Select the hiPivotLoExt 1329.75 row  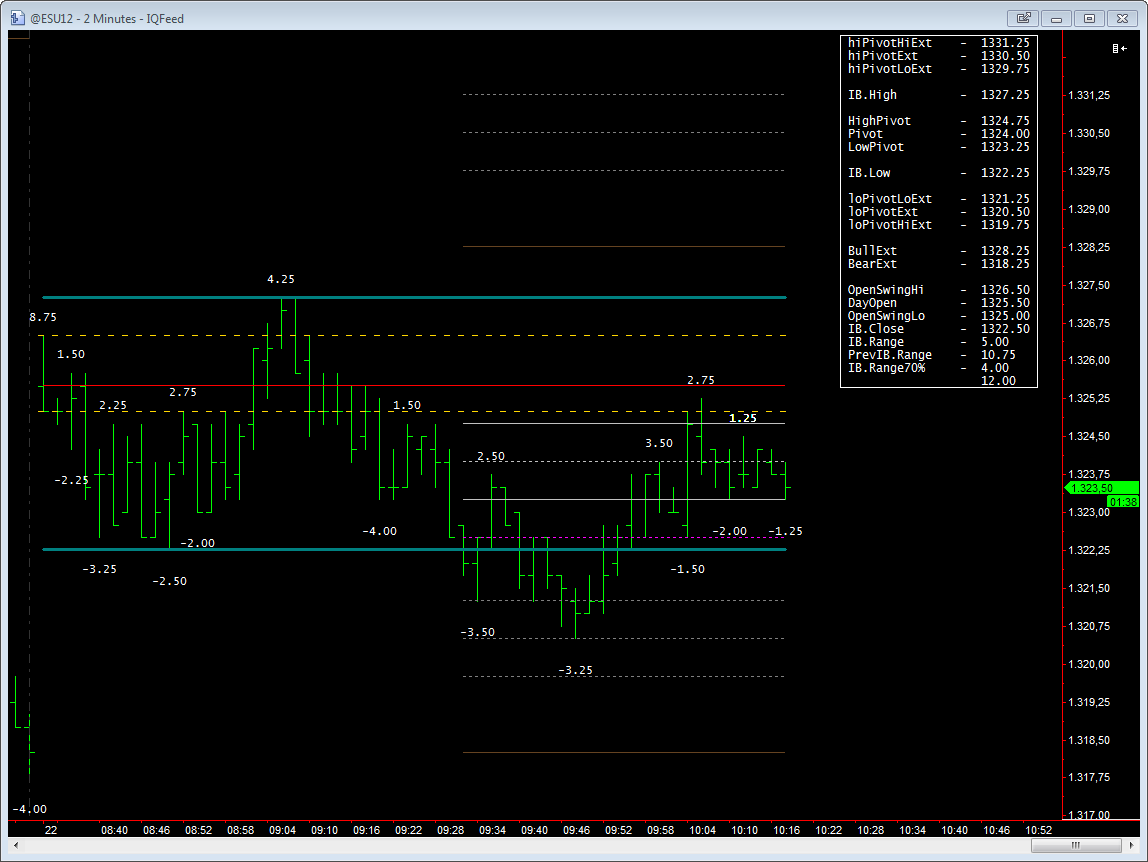(939, 69)
